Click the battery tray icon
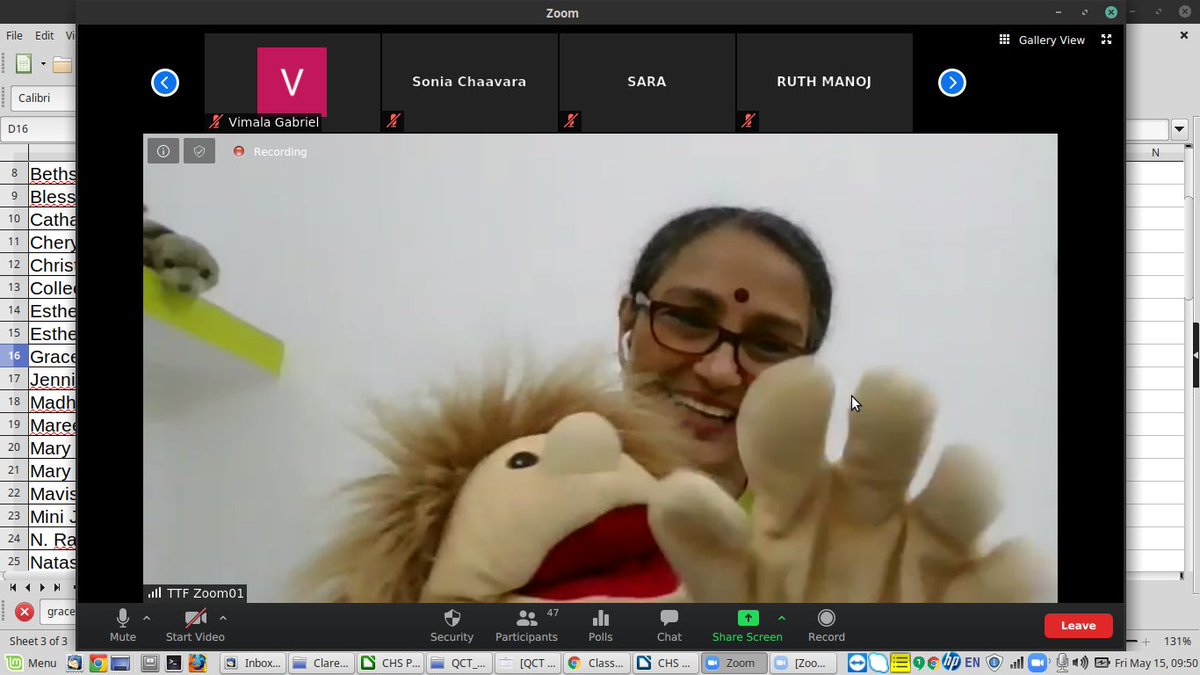This screenshot has height=675, width=1200. click(x=1101, y=662)
